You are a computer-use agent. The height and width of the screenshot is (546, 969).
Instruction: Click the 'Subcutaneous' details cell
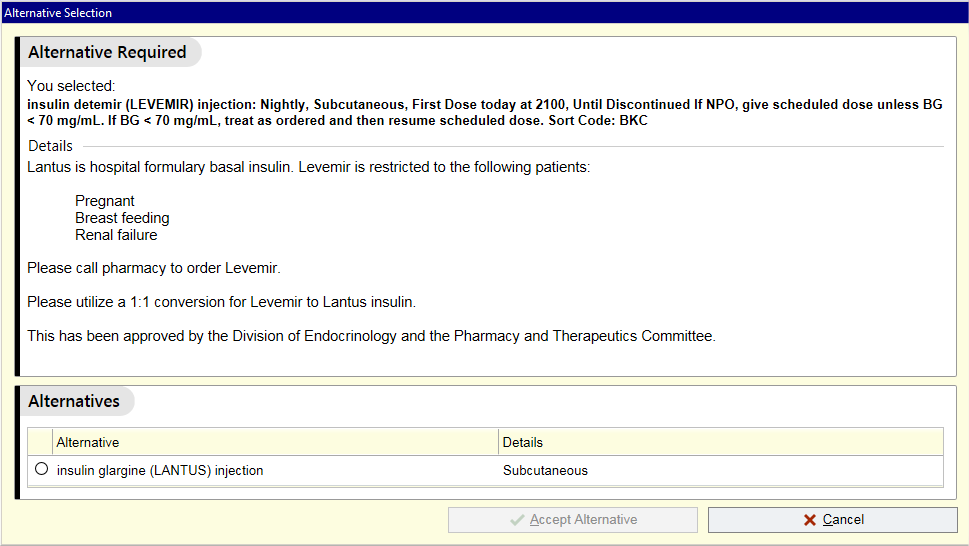point(545,471)
